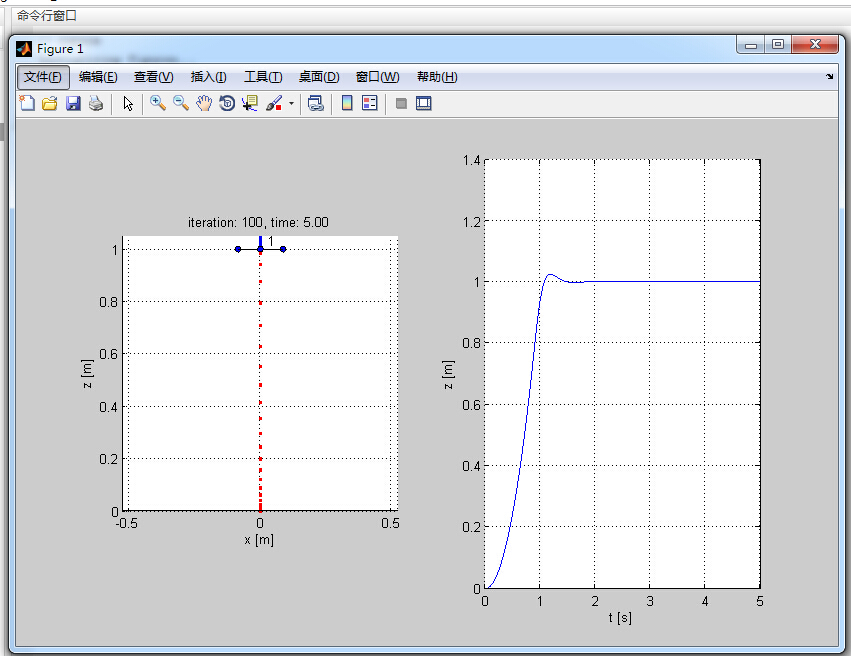Viewport: 851px width, 656px height.
Task: Click the Link Plot toolbar icon
Action: click(316, 103)
